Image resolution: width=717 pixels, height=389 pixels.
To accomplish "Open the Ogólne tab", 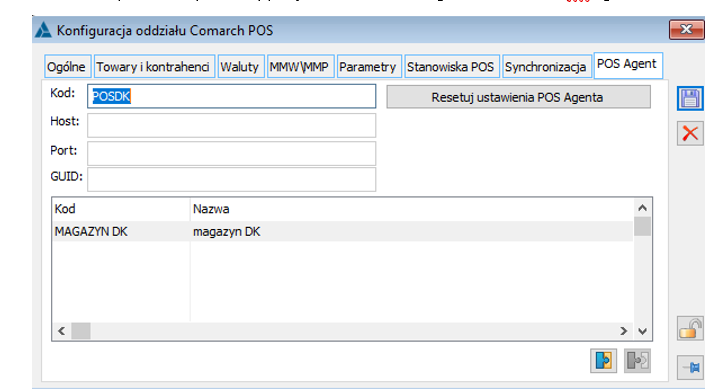I will tap(67, 67).
